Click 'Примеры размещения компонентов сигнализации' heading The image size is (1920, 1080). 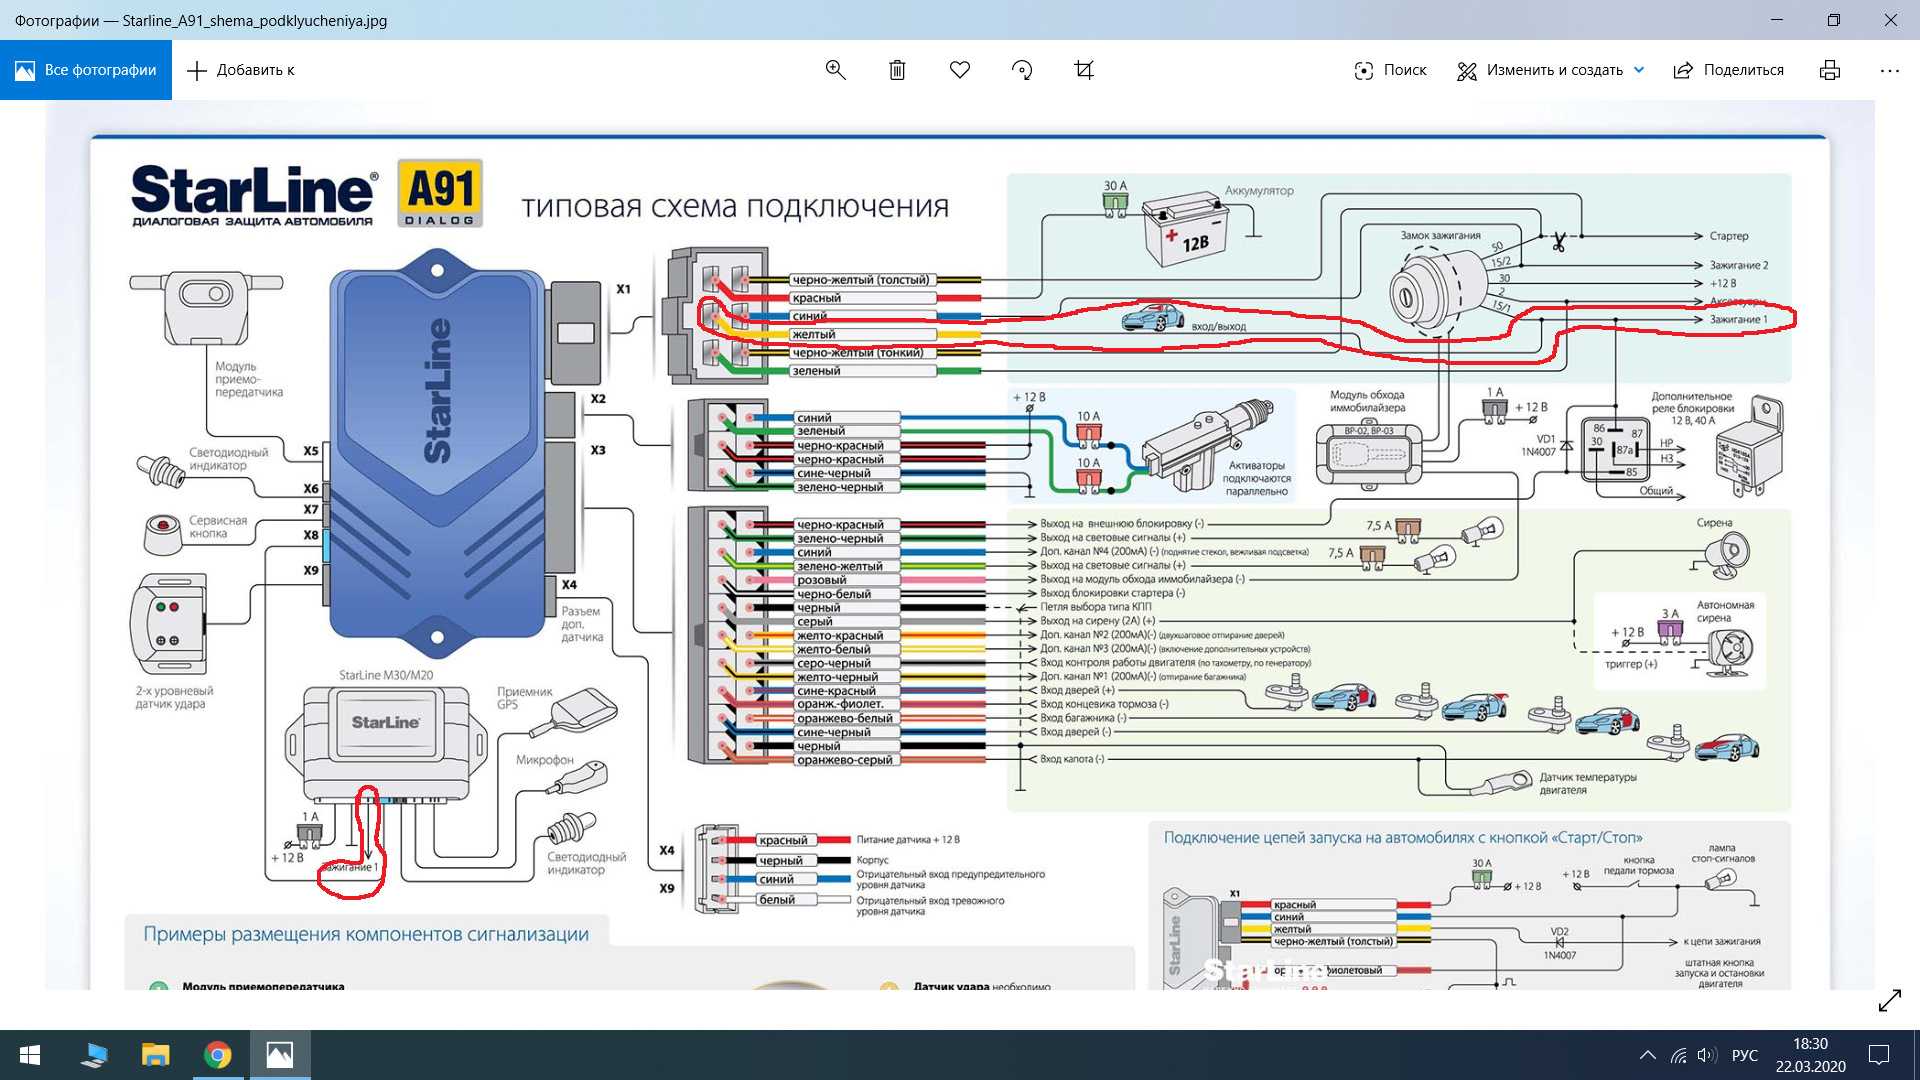(366, 934)
